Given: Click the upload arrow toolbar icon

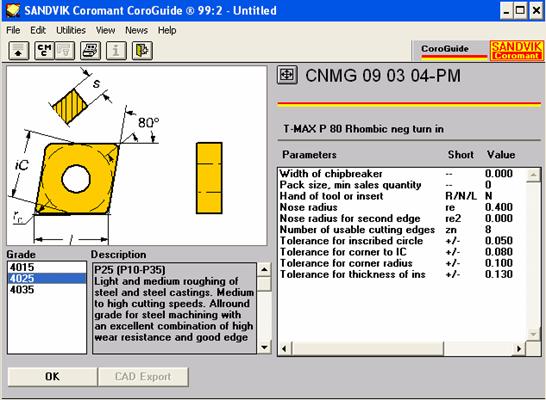Looking at the screenshot, I should [18, 50].
